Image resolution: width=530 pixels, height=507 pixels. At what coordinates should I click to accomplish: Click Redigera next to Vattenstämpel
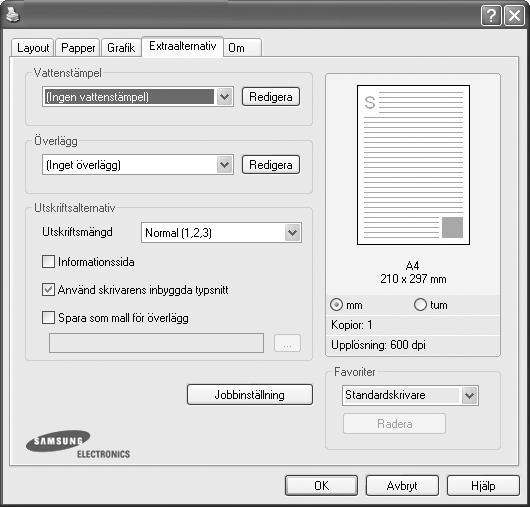[x=271, y=97]
